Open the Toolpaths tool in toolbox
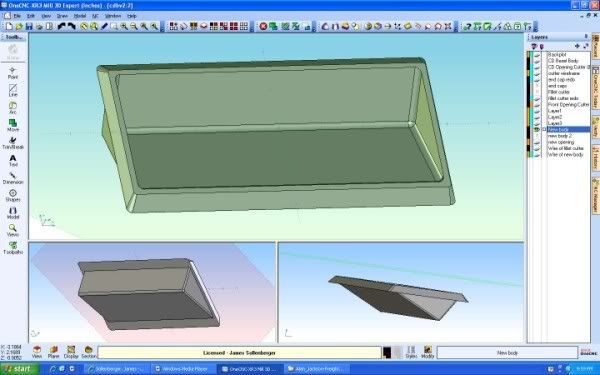600x375 pixels. coord(13,248)
